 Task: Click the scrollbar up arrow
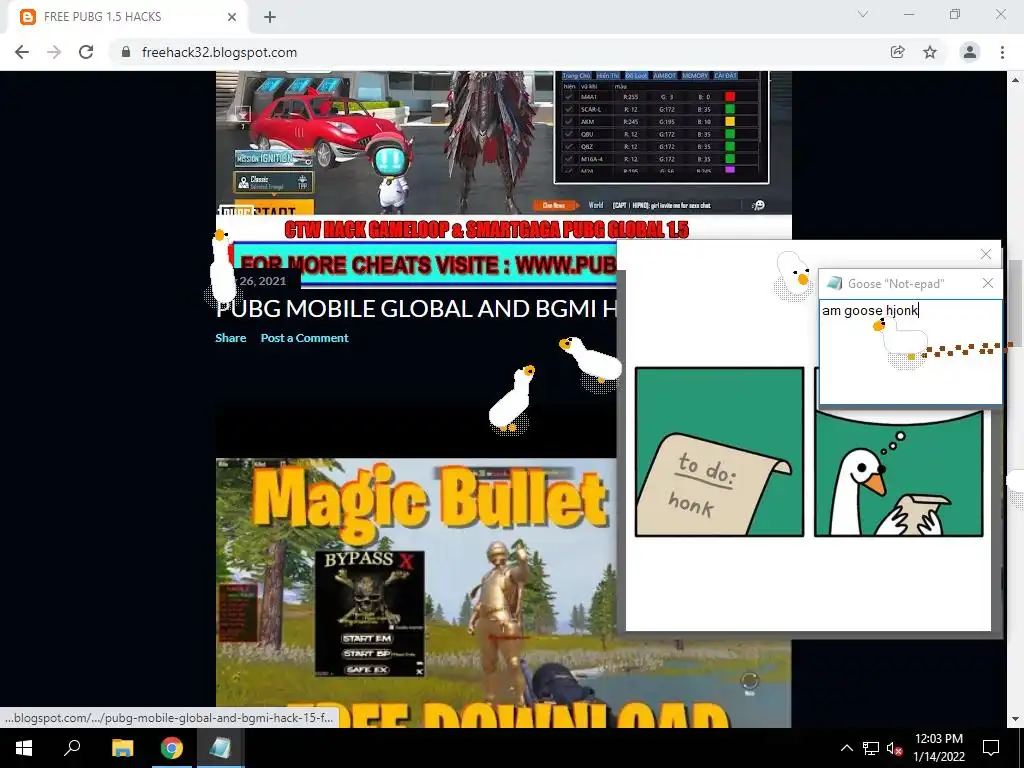click(1016, 80)
